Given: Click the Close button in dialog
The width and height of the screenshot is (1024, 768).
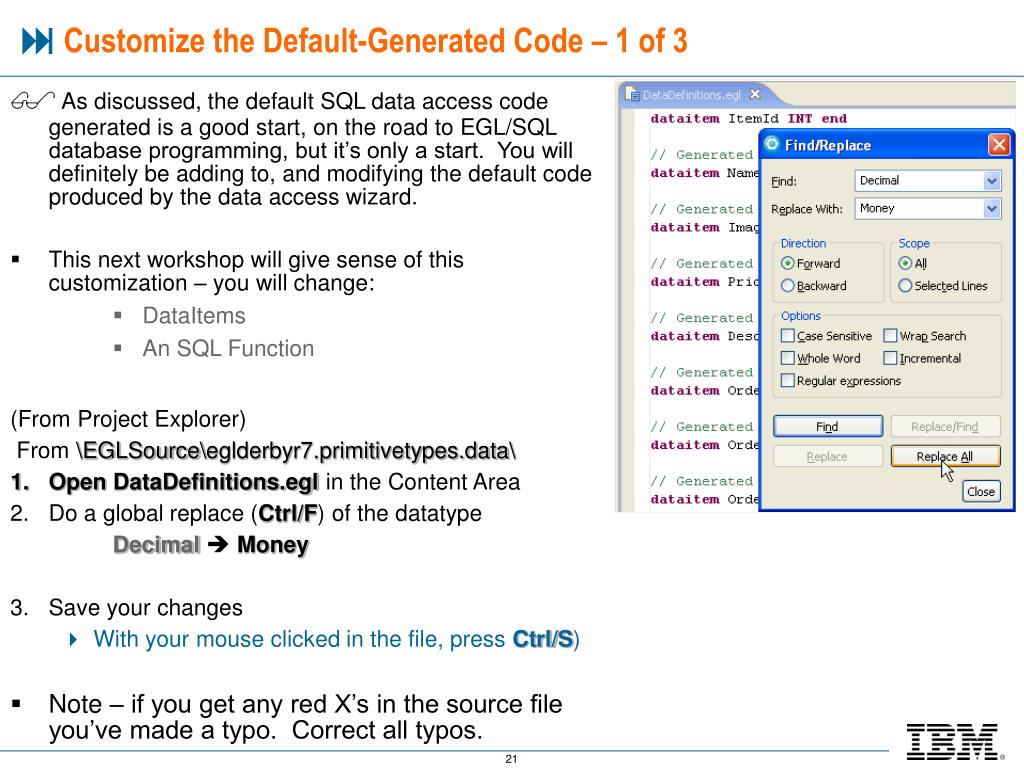Looking at the screenshot, I should pyautogui.click(x=980, y=491).
